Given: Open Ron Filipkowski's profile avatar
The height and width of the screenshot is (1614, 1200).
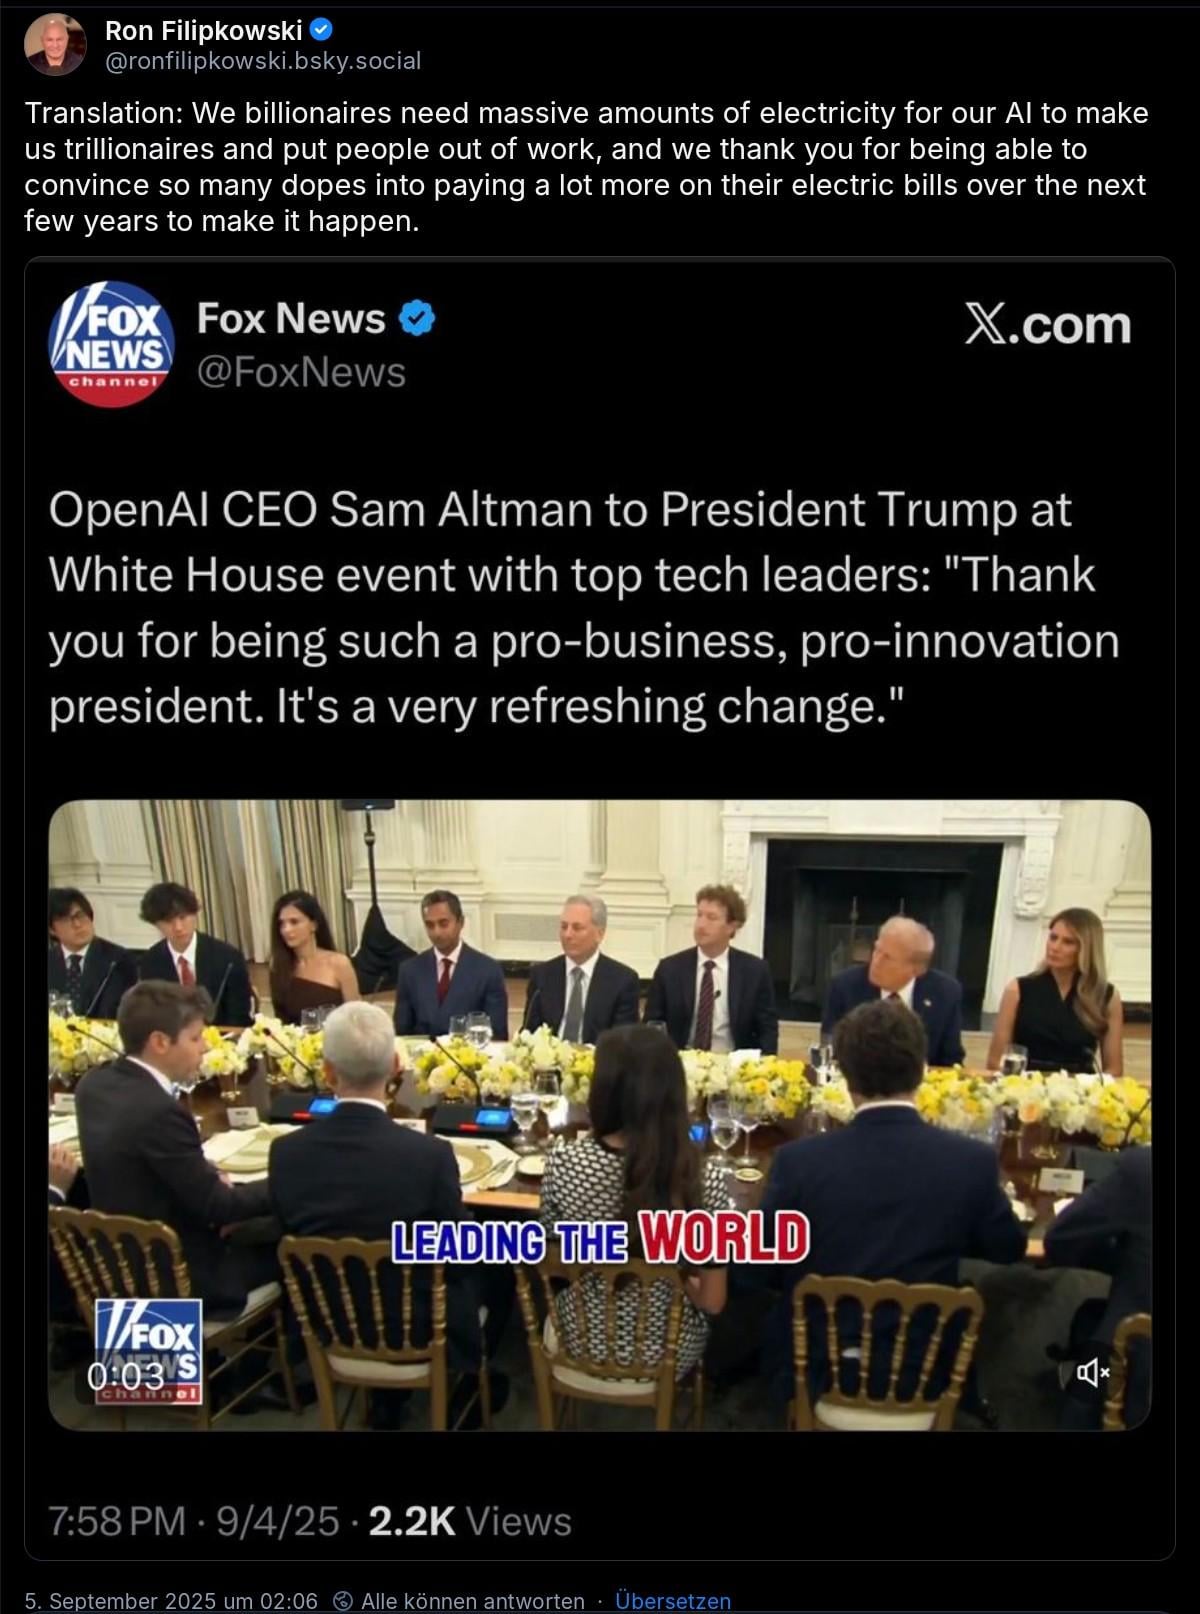Looking at the screenshot, I should (x=54, y=44).
